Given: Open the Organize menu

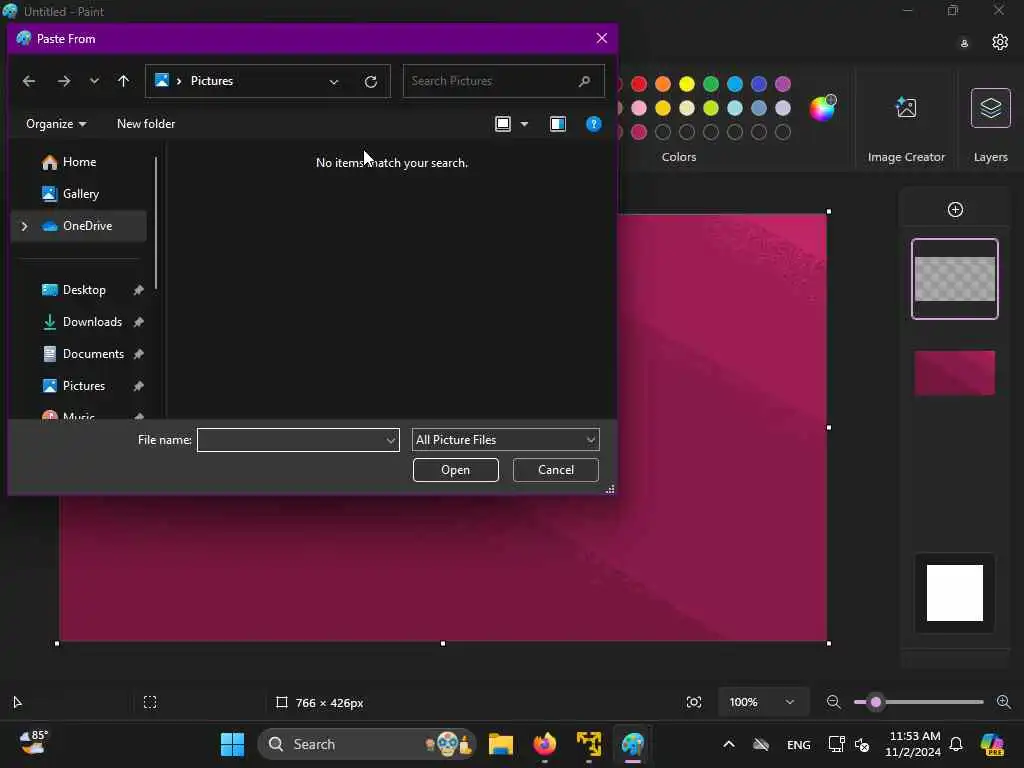Looking at the screenshot, I should pos(56,123).
